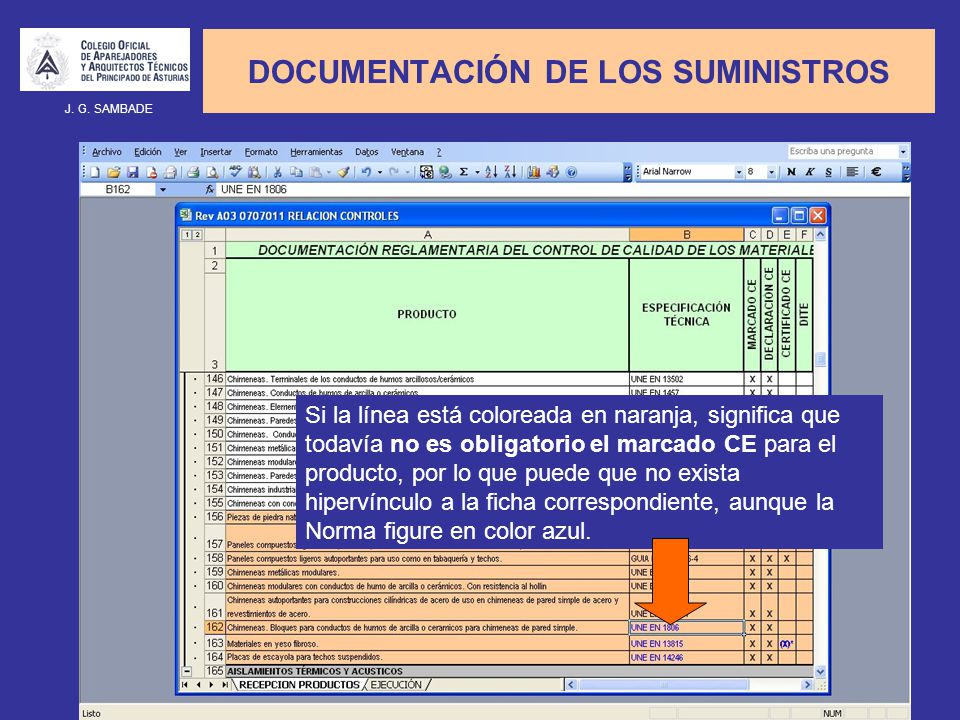This screenshot has width=960, height=720.
Task: Open the Archivo menu
Action: [107, 152]
